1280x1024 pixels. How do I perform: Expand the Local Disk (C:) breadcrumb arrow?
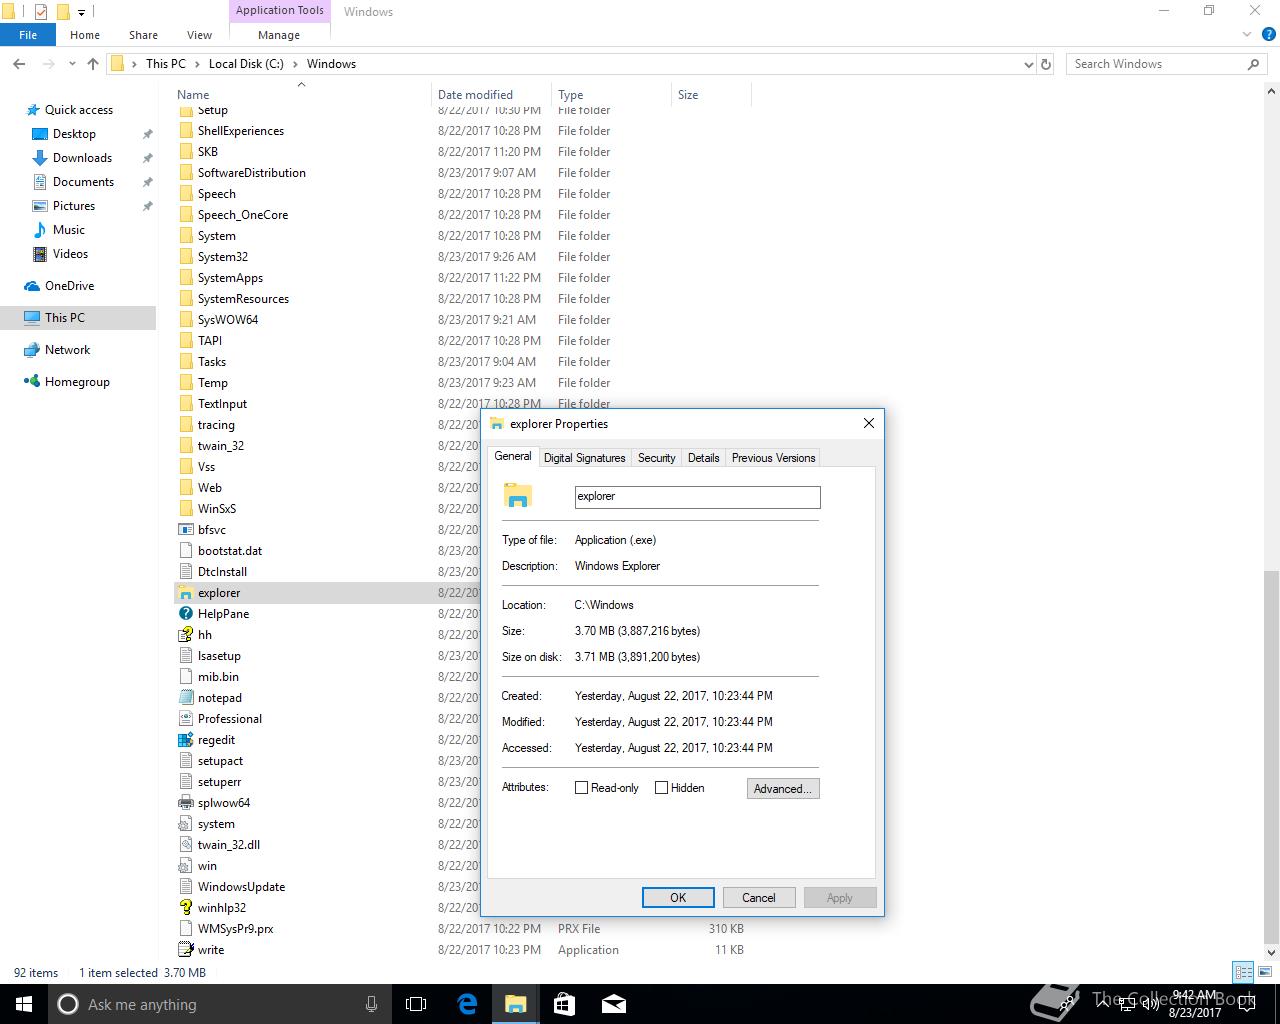pos(295,64)
